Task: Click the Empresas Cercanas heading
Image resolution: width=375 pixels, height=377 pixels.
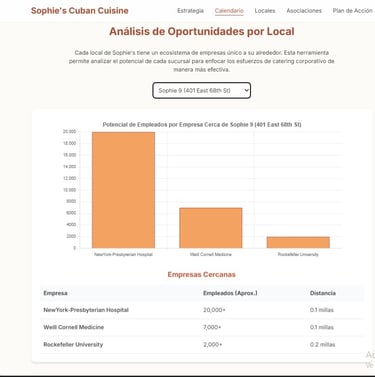Action: [202, 274]
